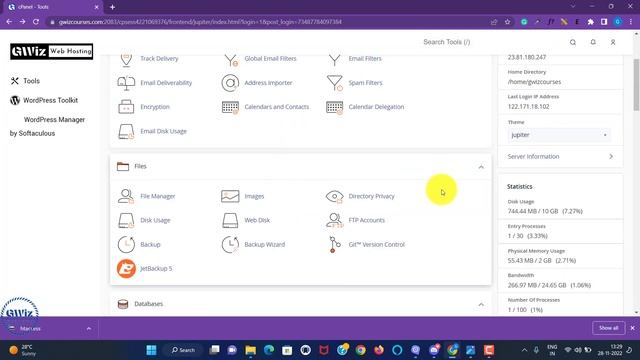
Task: Click the Show all downloads button
Action: coord(608,328)
